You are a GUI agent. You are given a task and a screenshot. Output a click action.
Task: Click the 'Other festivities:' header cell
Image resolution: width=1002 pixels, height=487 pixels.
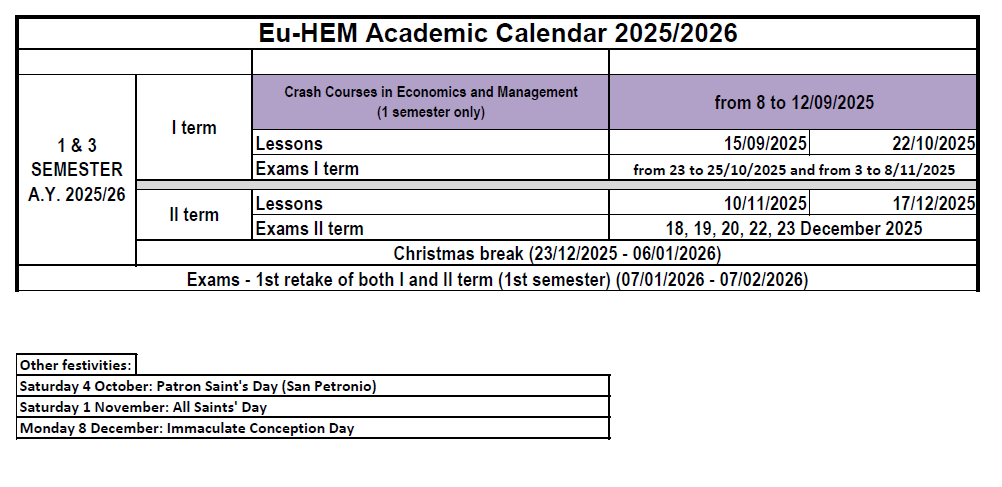[76, 365]
